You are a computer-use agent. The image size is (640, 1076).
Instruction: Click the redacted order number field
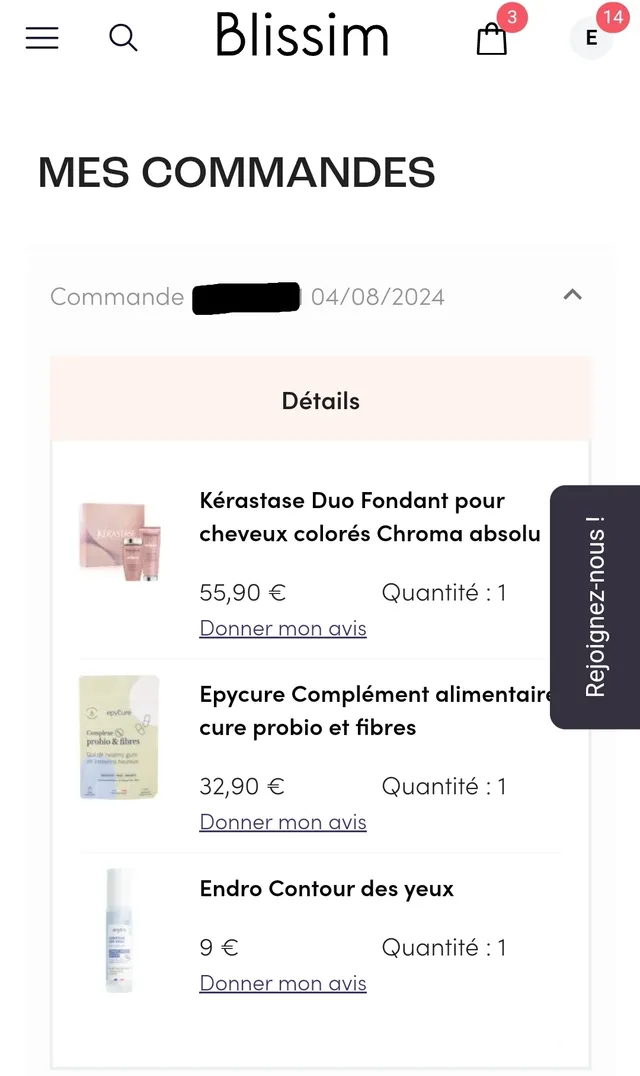click(x=245, y=296)
